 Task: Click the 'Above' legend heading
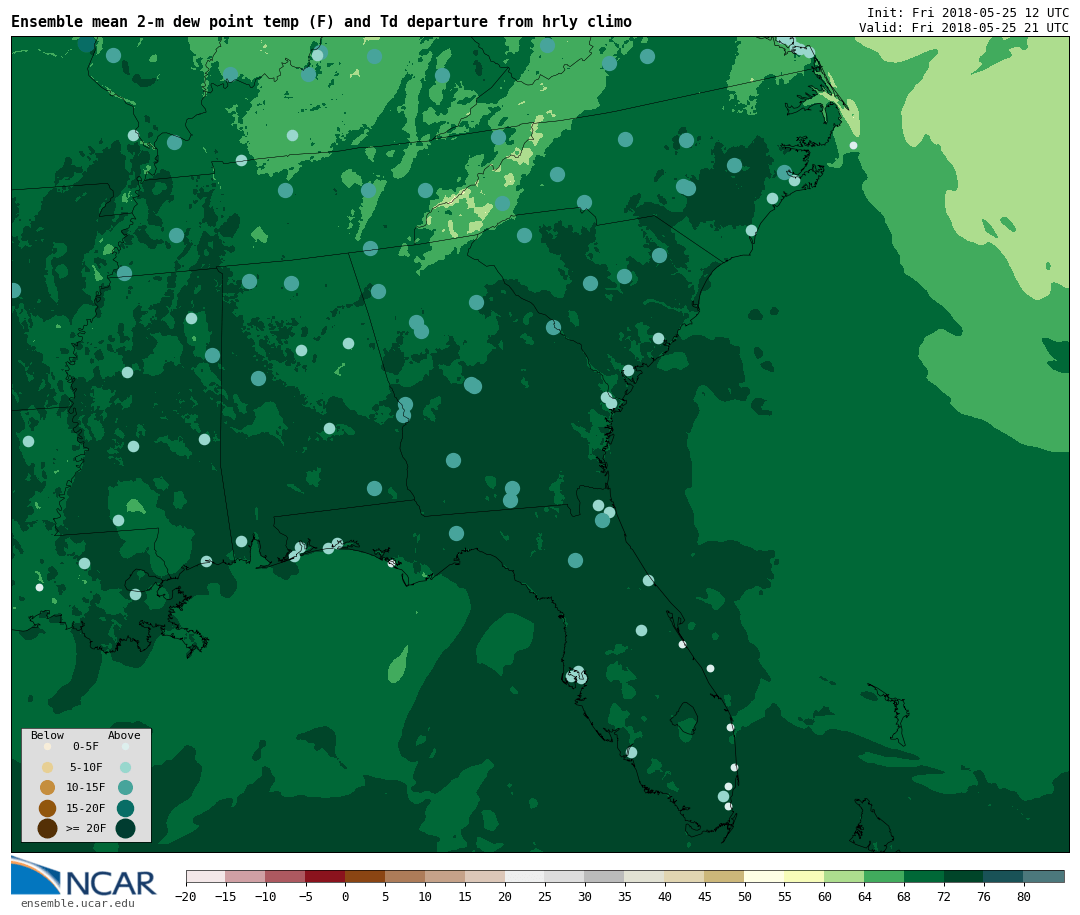click(124, 735)
